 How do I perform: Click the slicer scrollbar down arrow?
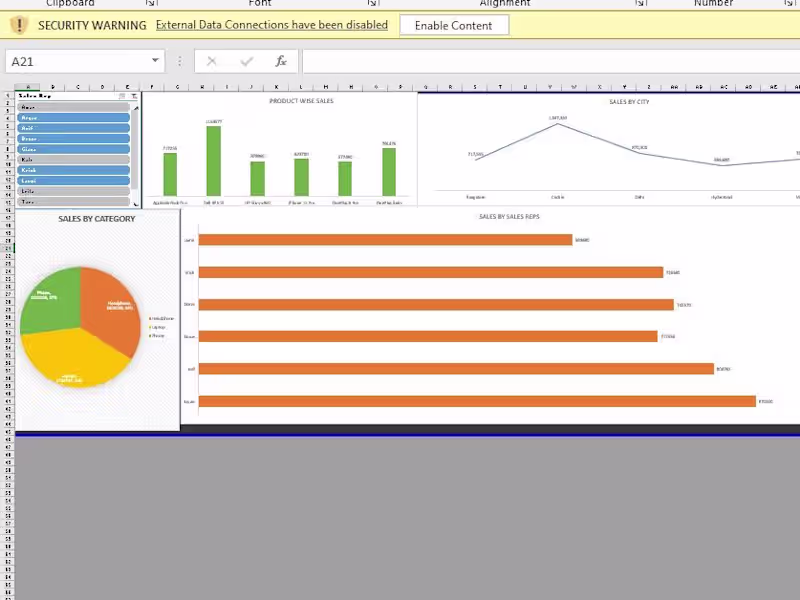point(136,204)
